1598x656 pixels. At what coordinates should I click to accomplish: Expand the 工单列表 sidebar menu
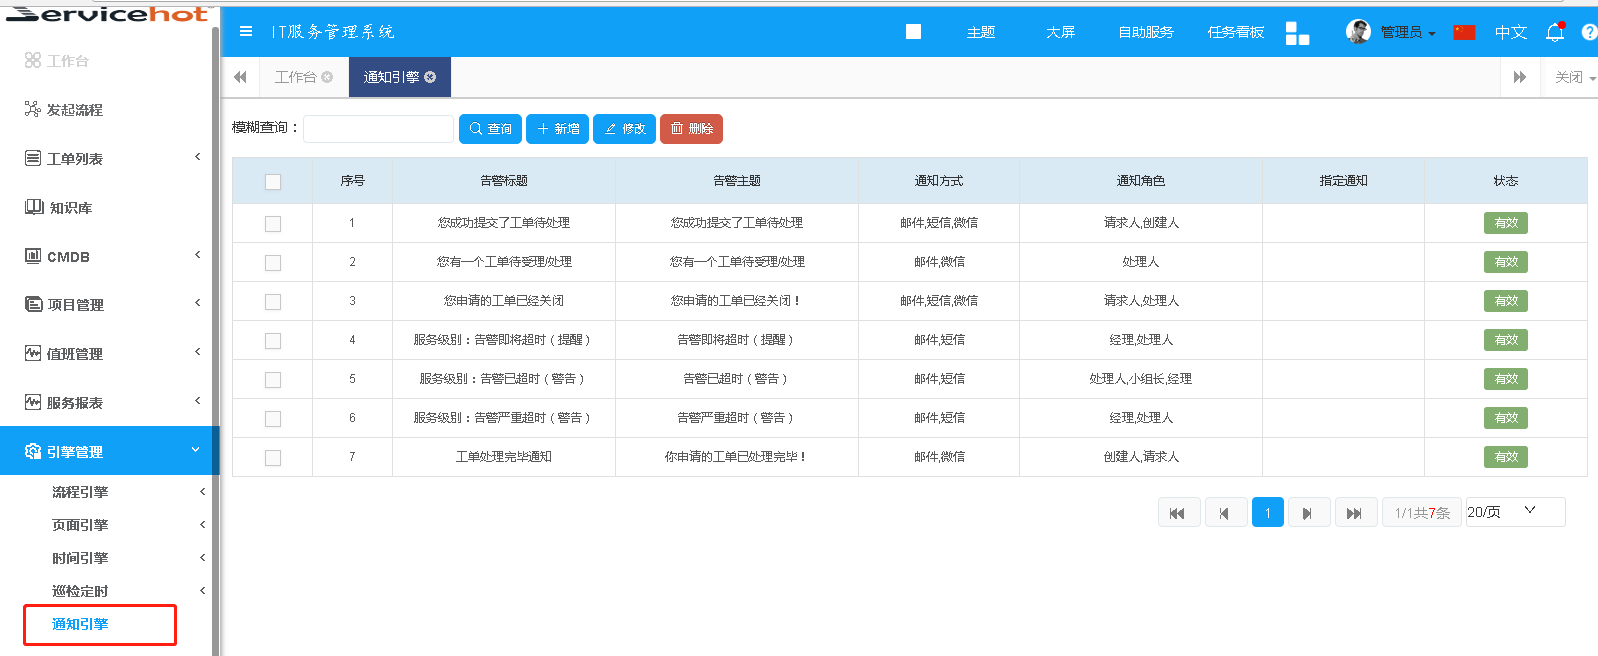pos(110,159)
